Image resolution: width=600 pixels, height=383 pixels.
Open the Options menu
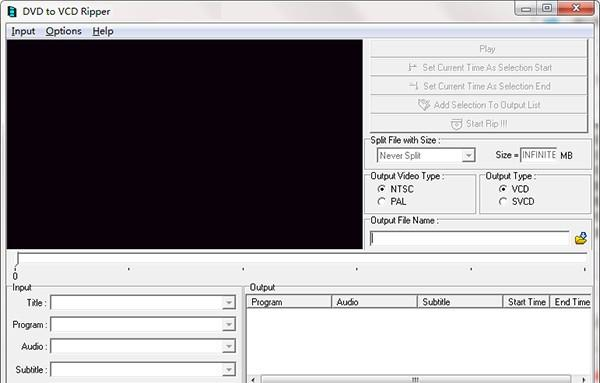tap(64, 31)
